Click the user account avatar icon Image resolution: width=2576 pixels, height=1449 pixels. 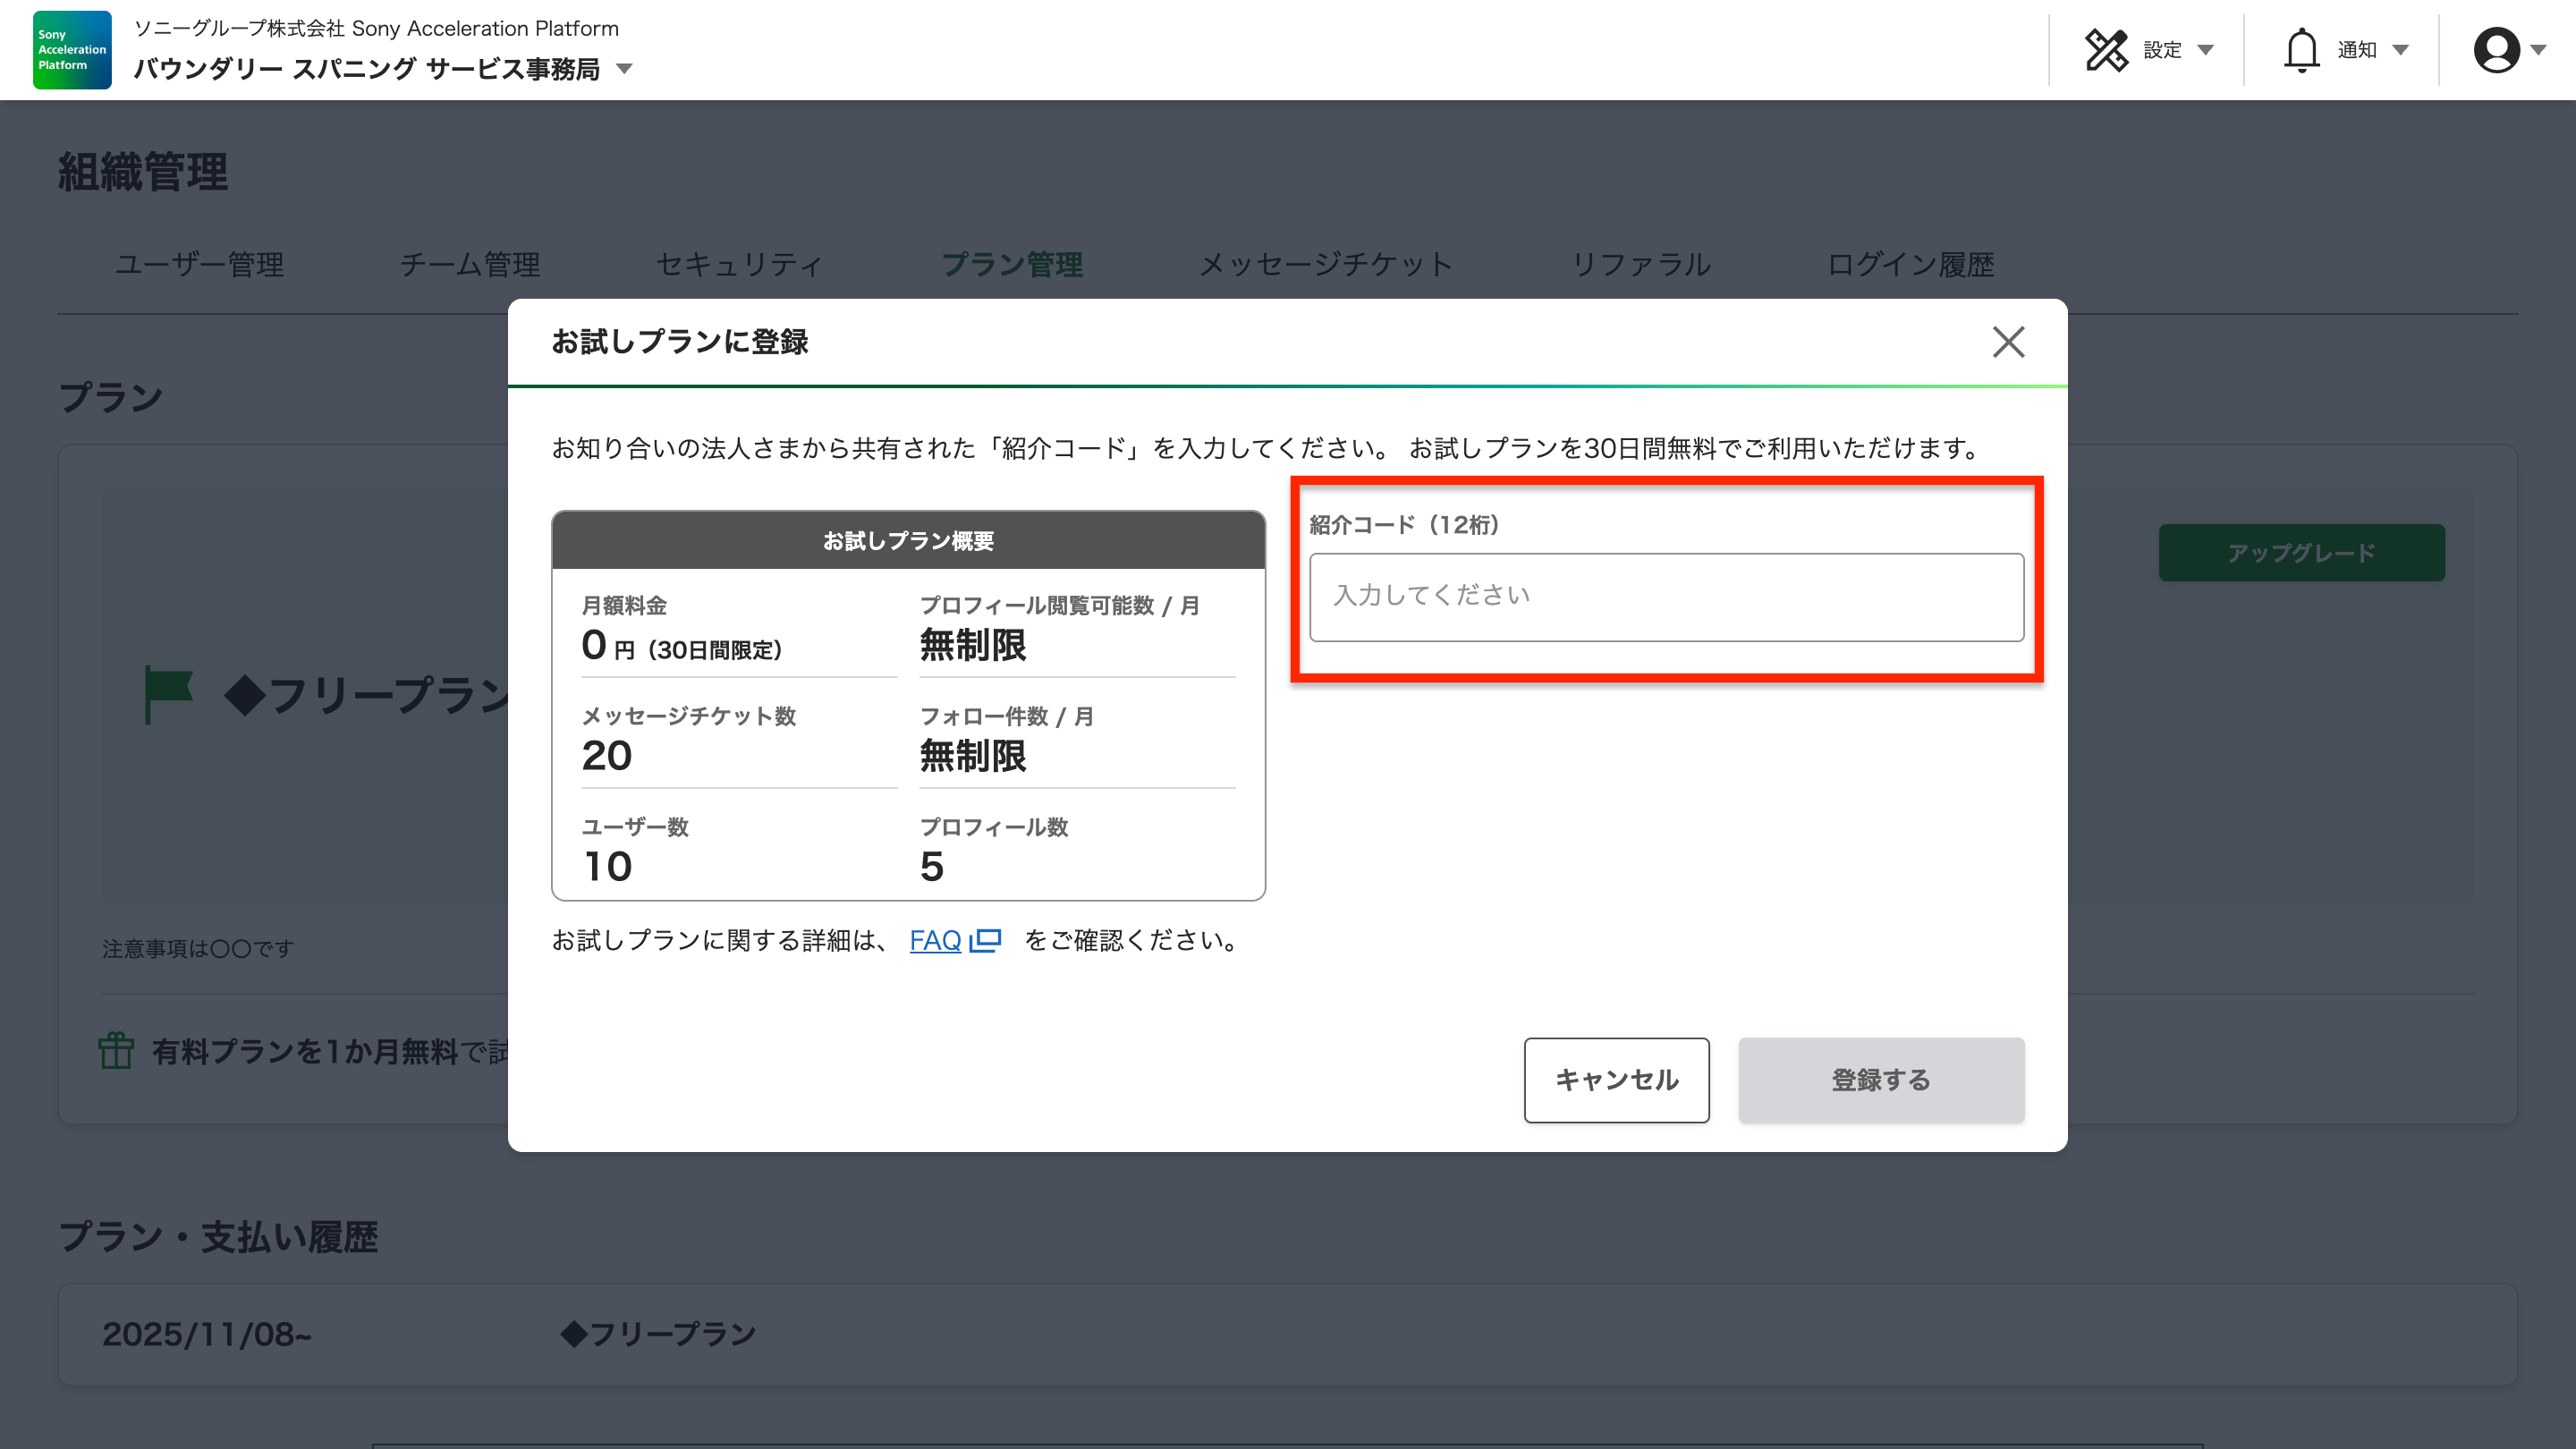tap(2496, 50)
